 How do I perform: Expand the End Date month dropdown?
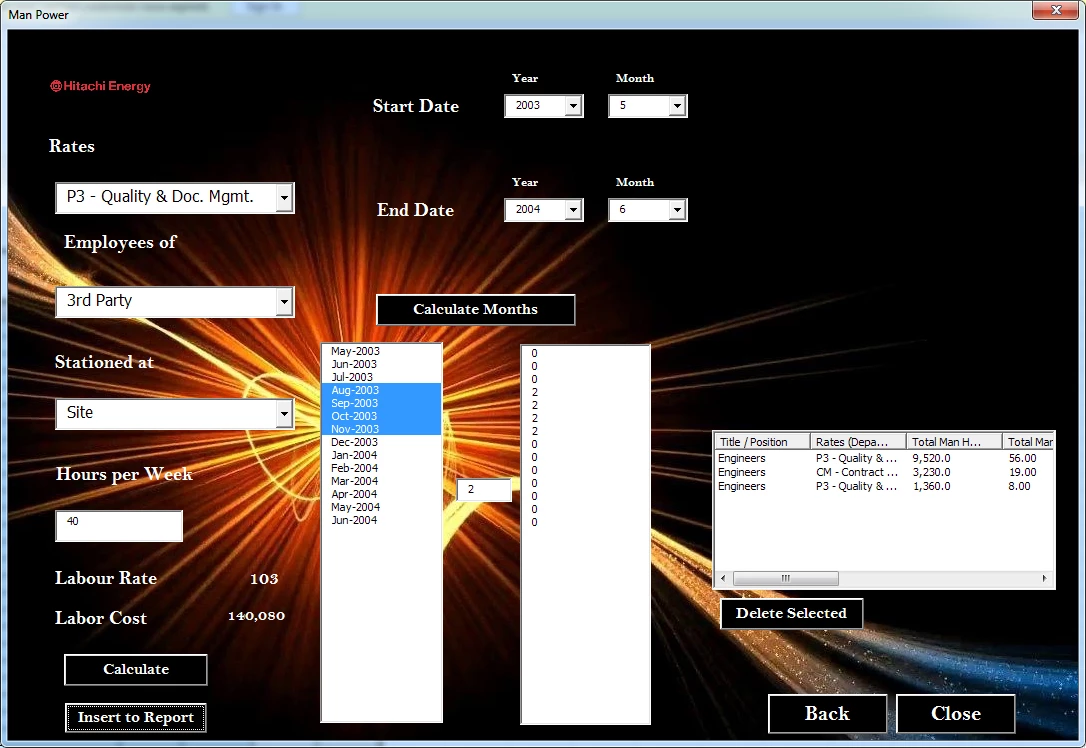pyautogui.click(x=677, y=210)
